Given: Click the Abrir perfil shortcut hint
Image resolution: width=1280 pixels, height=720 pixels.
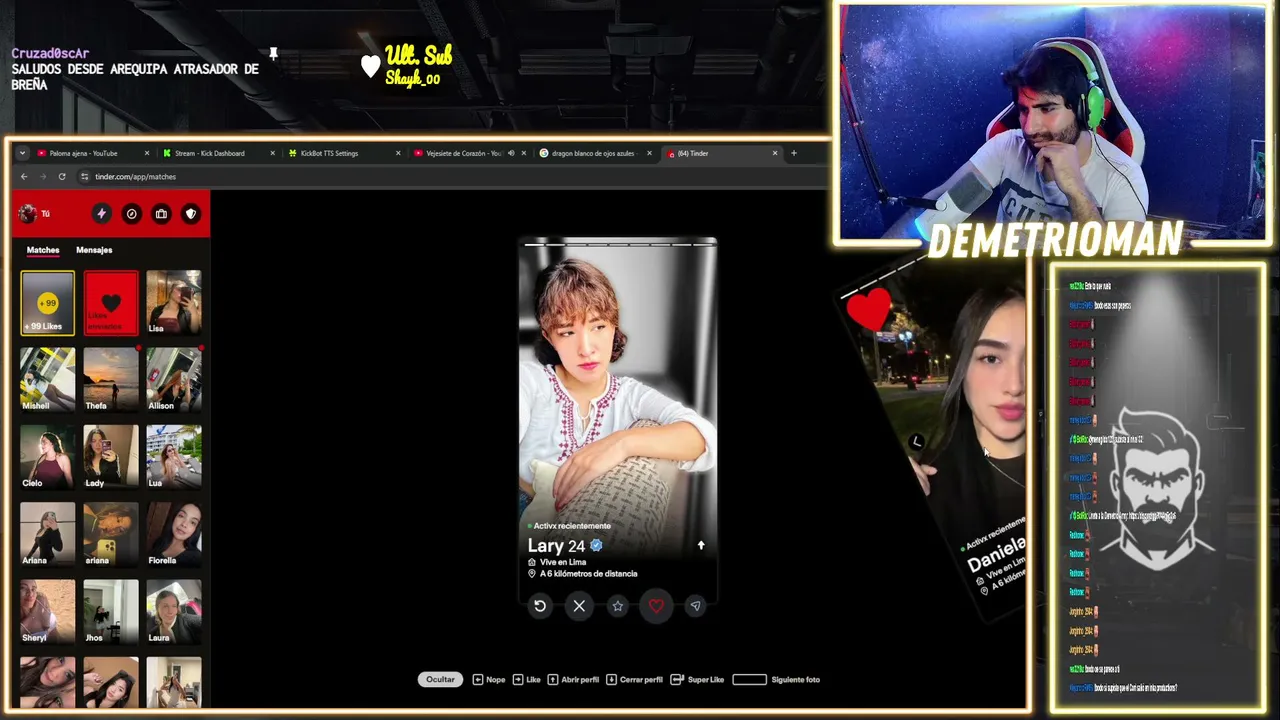Looking at the screenshot, I should (x=573, y=680).
